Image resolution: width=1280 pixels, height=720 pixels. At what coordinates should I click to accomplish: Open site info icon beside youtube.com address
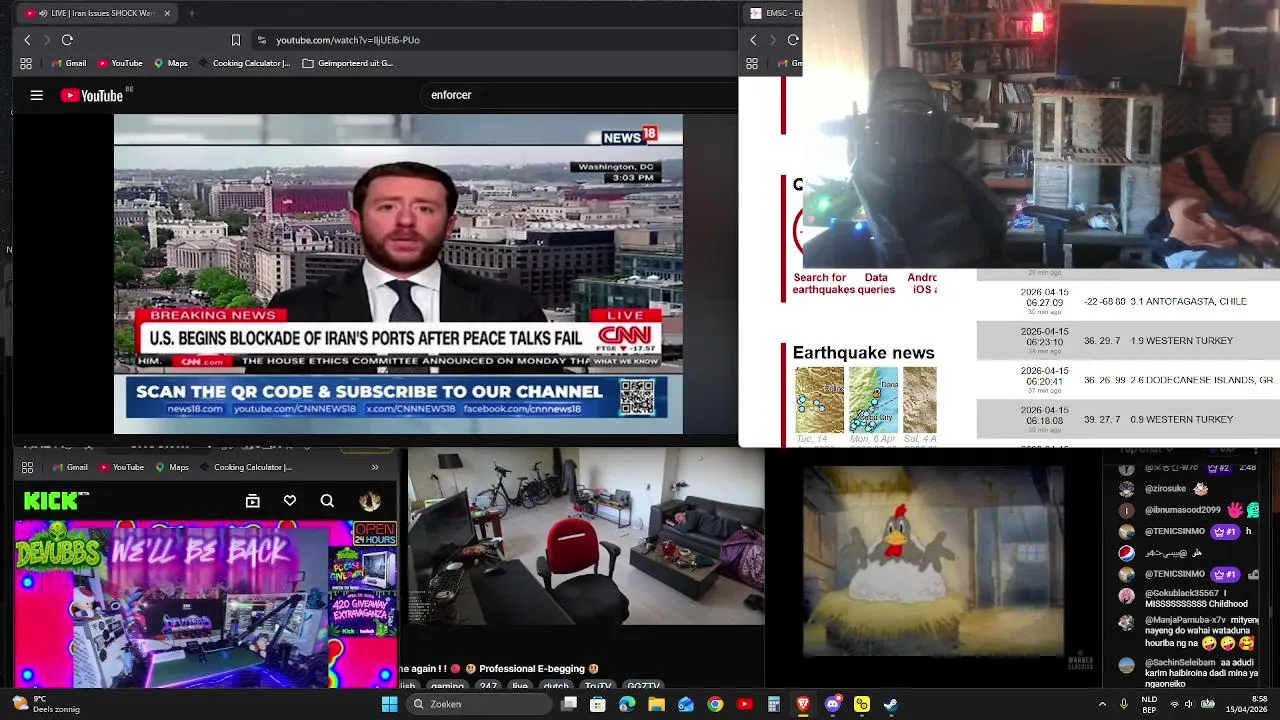point(262,40)
